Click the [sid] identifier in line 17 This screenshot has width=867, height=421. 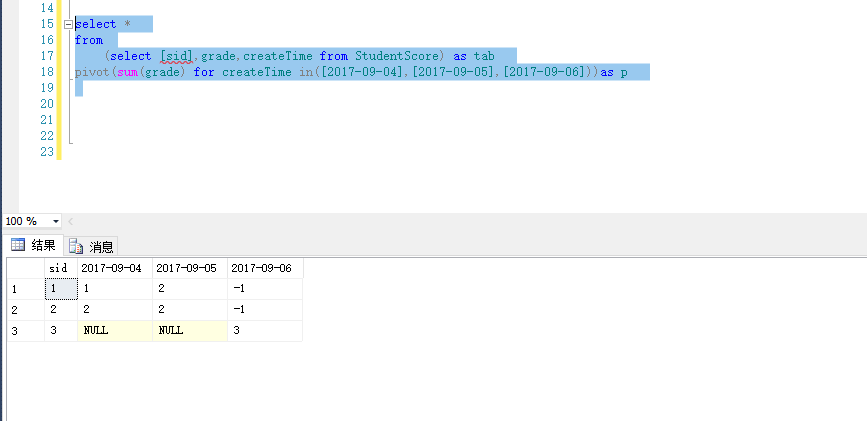[176, 56]
